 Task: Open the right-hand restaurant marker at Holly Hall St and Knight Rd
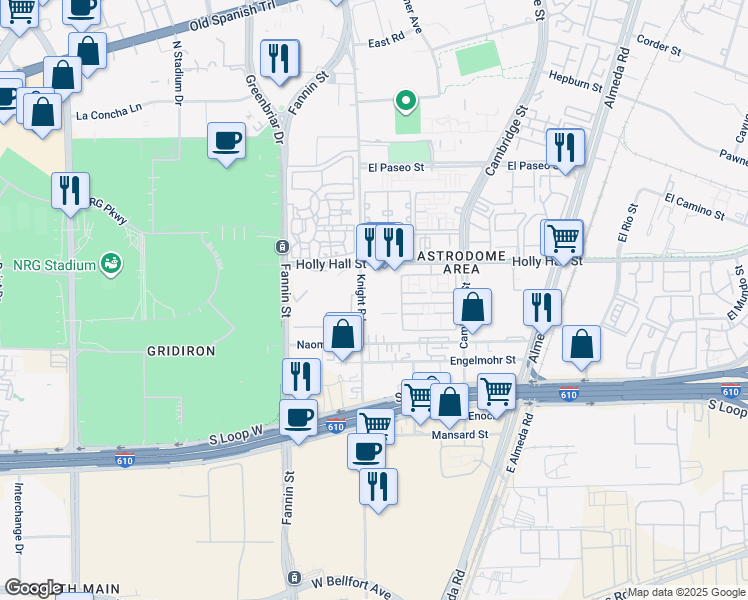point(395,246)
